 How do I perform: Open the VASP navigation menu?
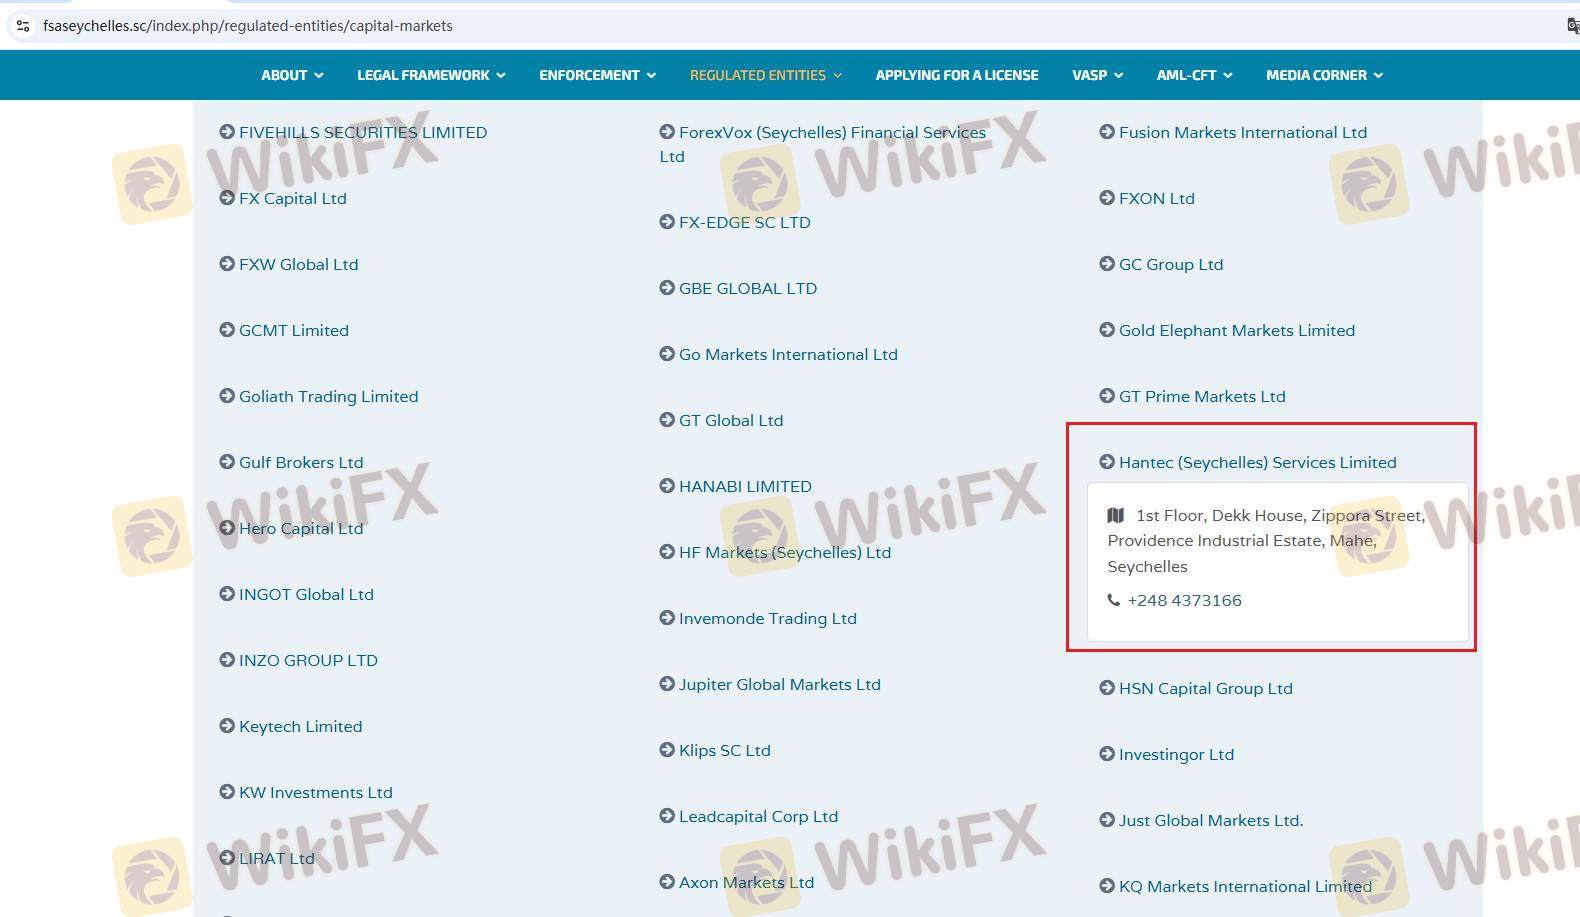click(x=1097, y=75)
